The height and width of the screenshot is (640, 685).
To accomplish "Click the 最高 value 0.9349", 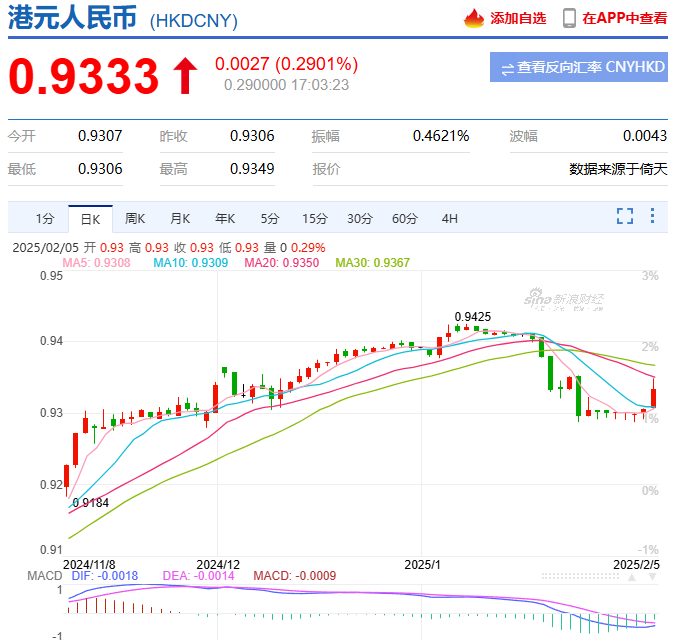I will point(252,169).
